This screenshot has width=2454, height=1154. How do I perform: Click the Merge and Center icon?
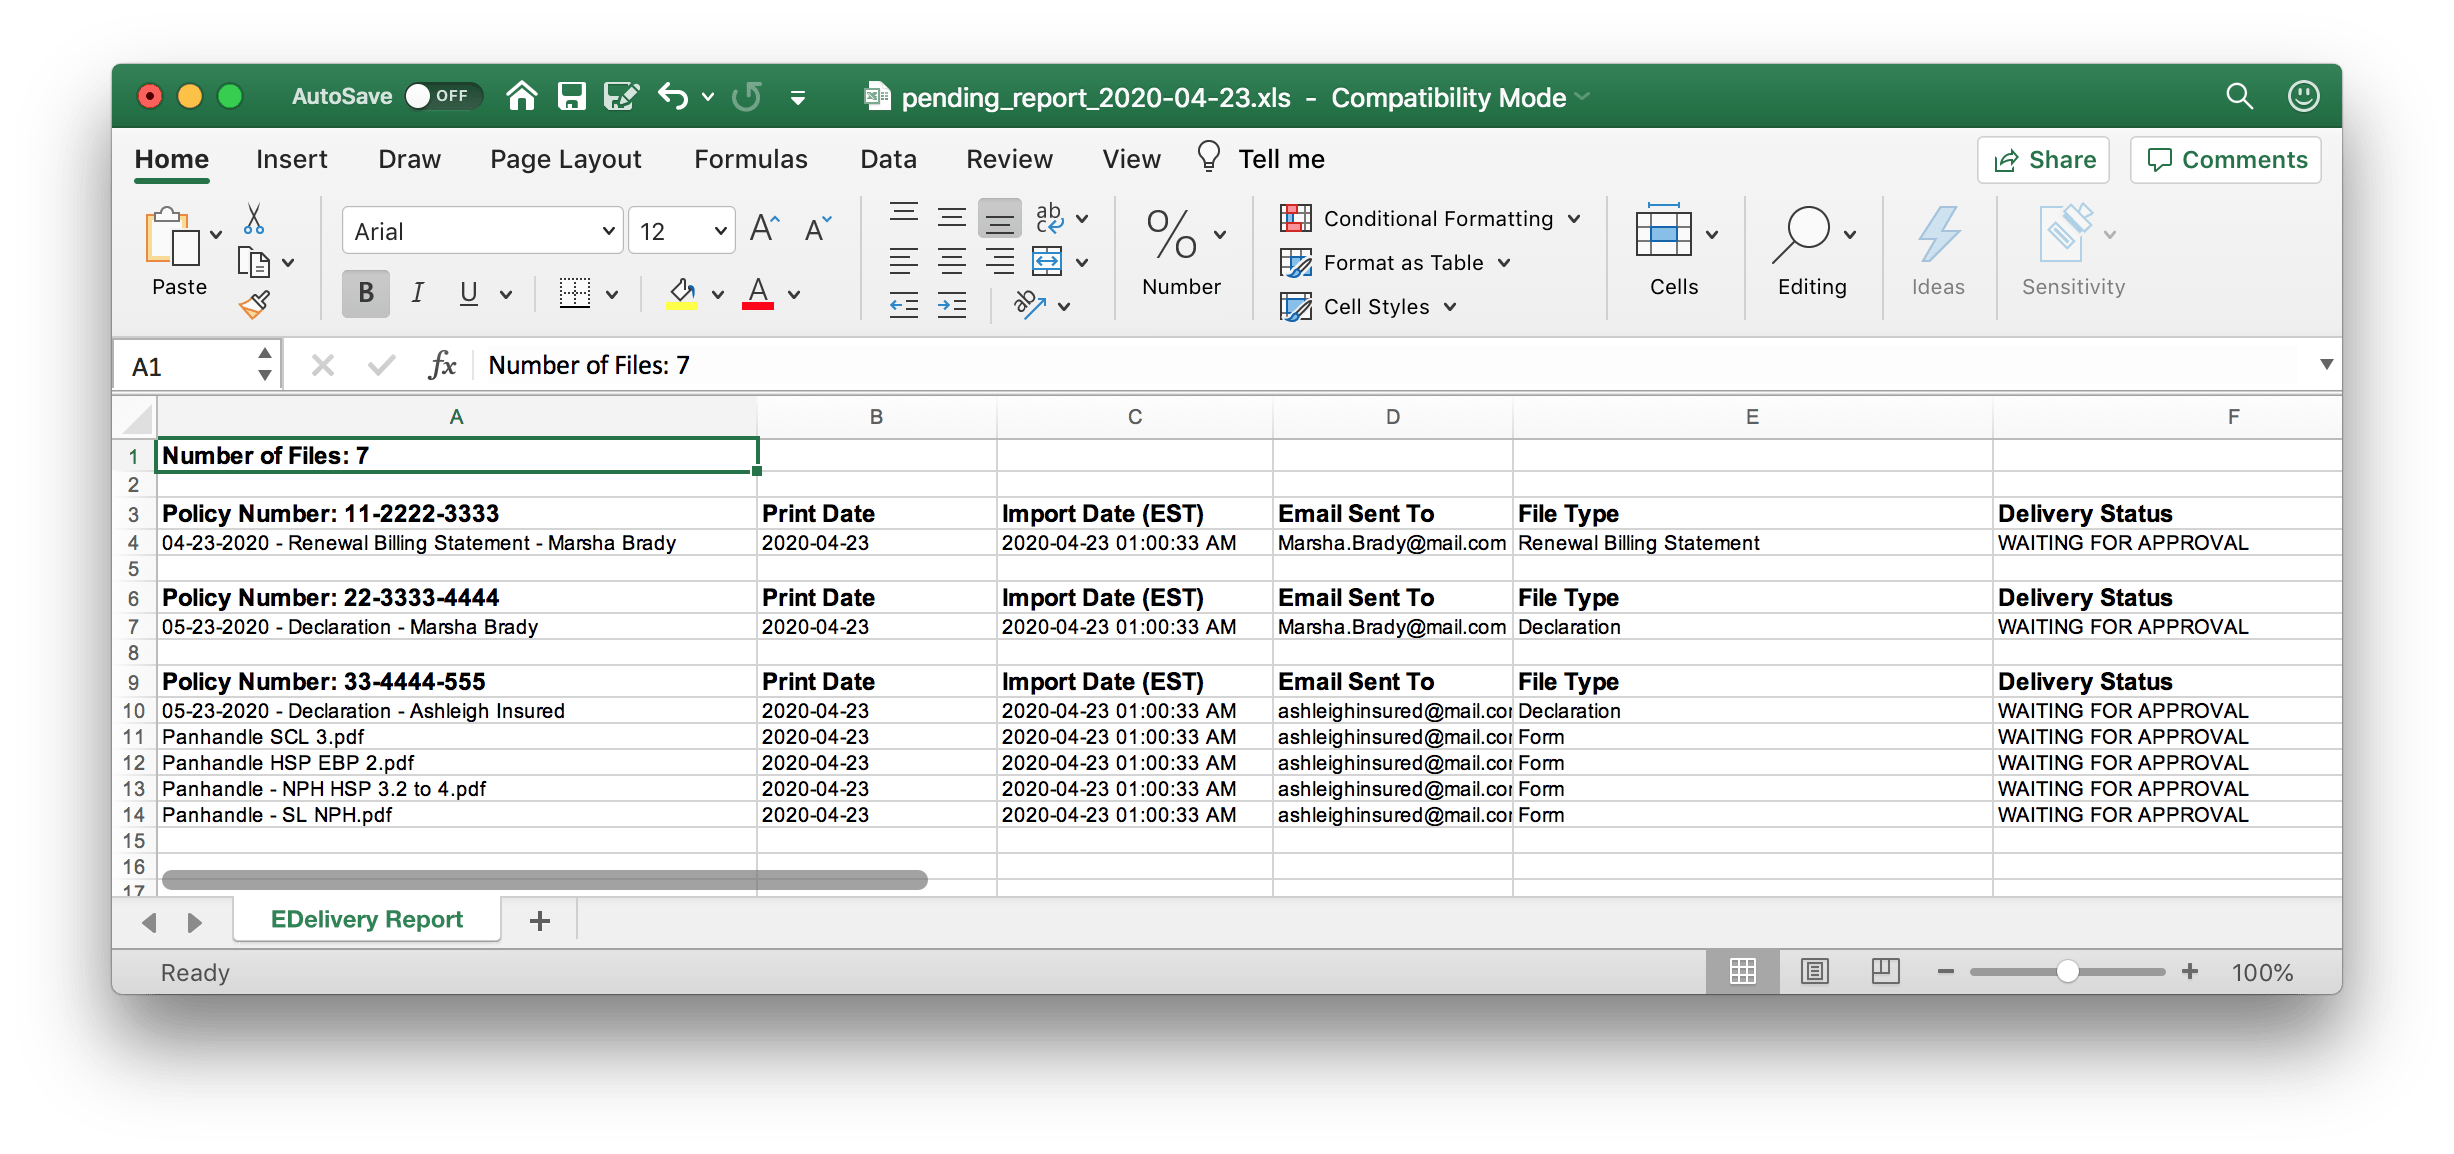(x=1047, y=262)
